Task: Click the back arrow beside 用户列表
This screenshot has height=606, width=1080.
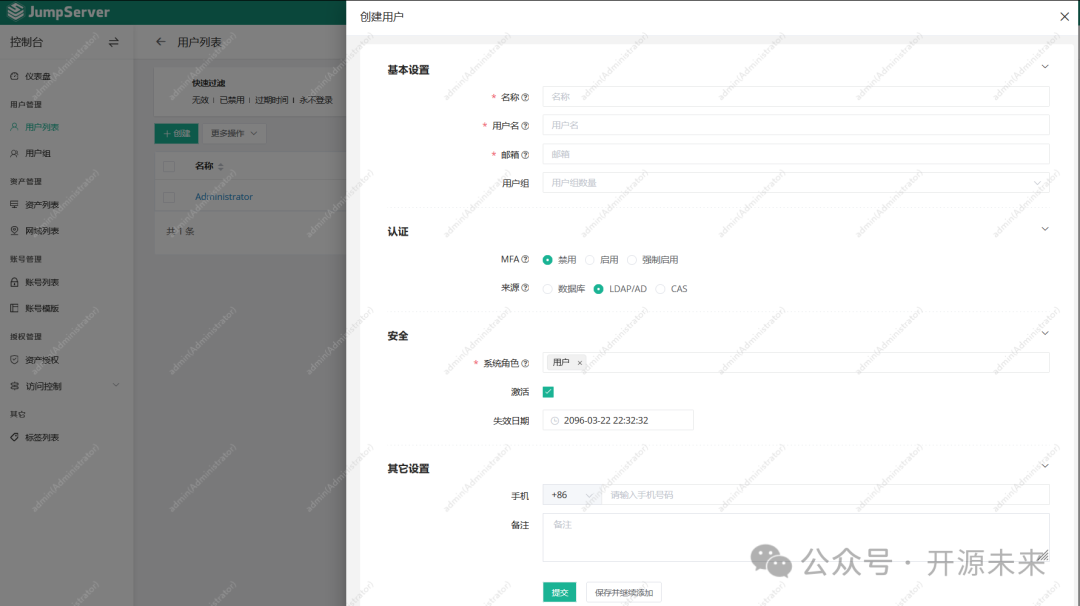Action: (x=160, y=42)
